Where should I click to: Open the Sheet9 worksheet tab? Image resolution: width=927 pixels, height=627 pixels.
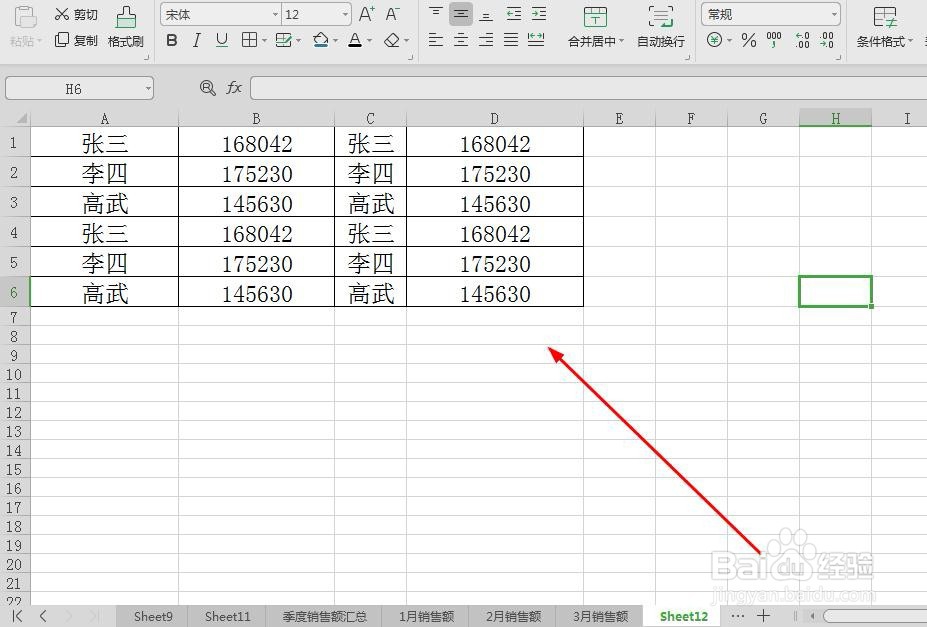(x=152, y=616)
